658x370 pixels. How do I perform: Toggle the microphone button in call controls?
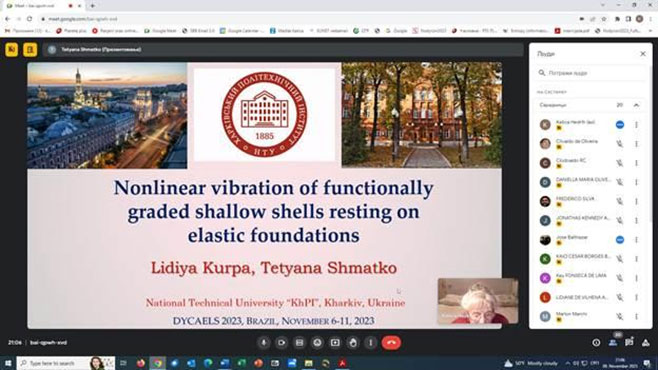[x=264, y=343]
